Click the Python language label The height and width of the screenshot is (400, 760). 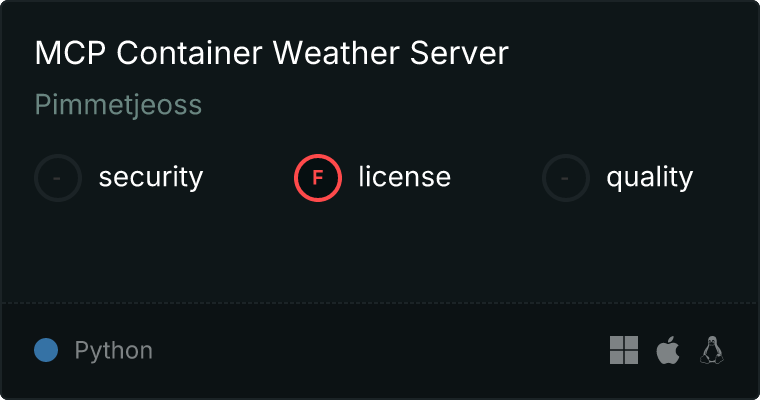113,351
